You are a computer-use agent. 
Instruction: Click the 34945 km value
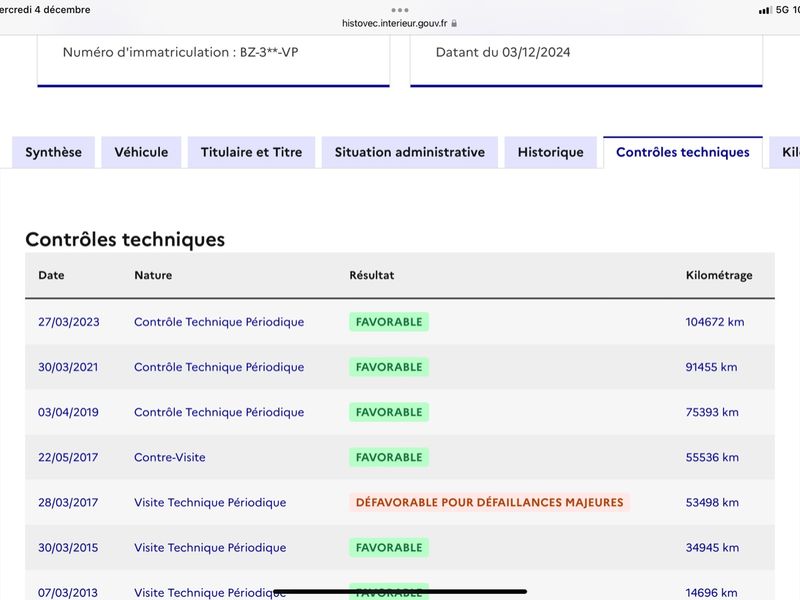click(x=712, y=547)
